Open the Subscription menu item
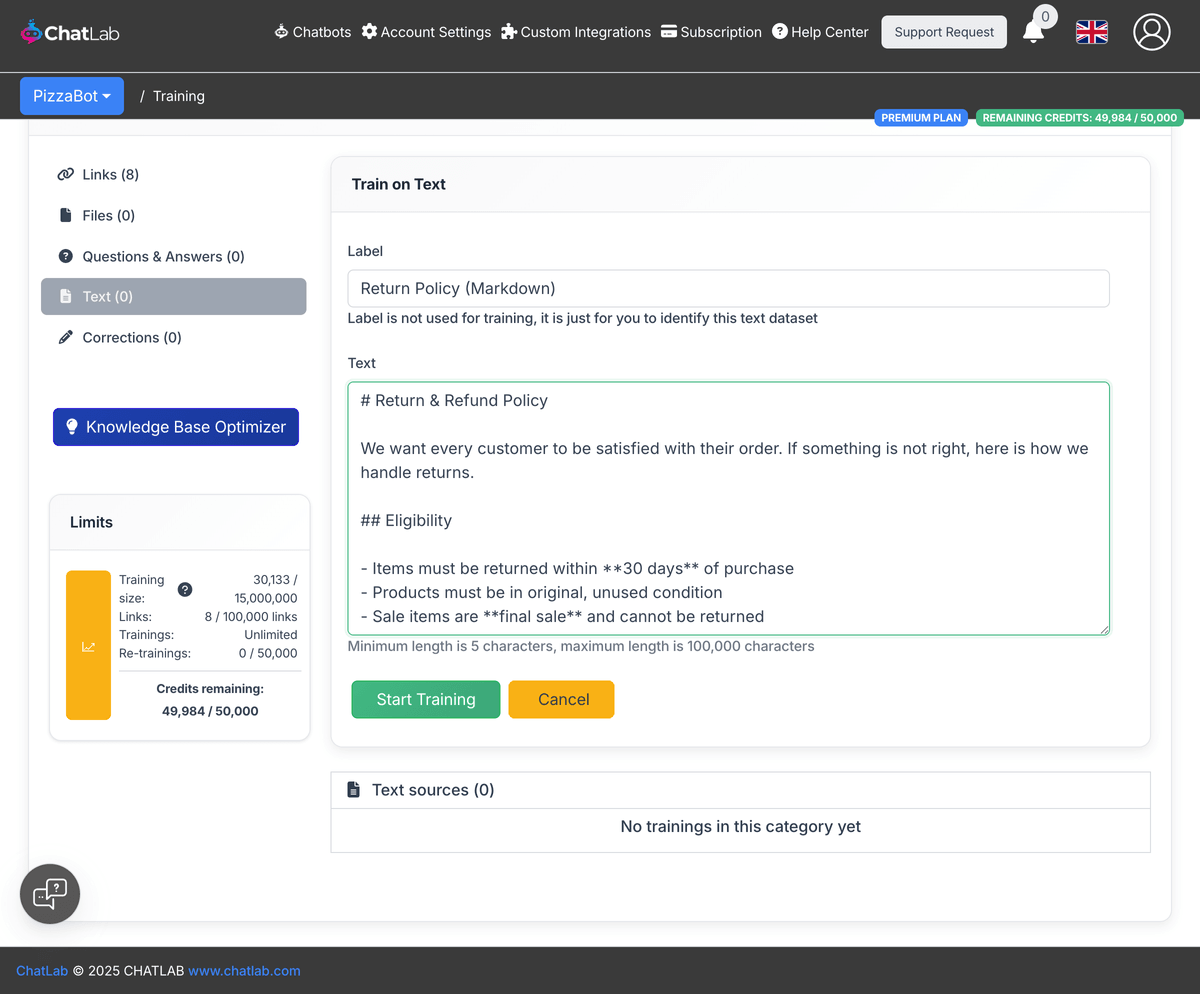This screenshot has height=994, width=1200. pos(711,32)
